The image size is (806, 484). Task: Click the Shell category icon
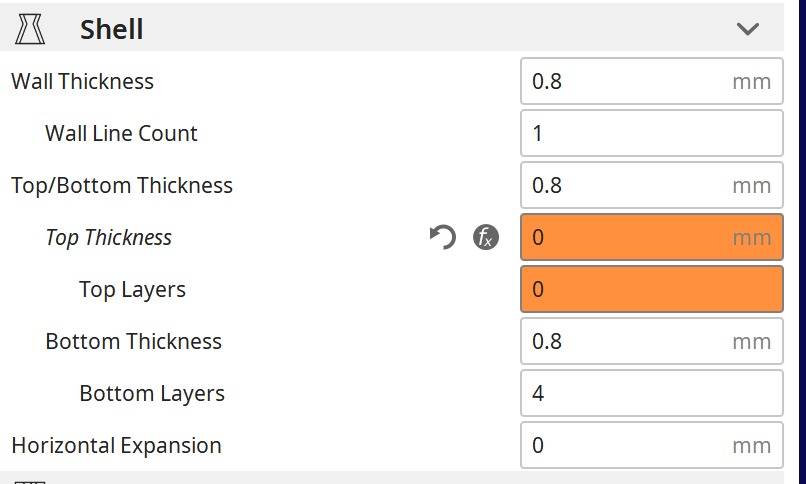coord(31,29)
